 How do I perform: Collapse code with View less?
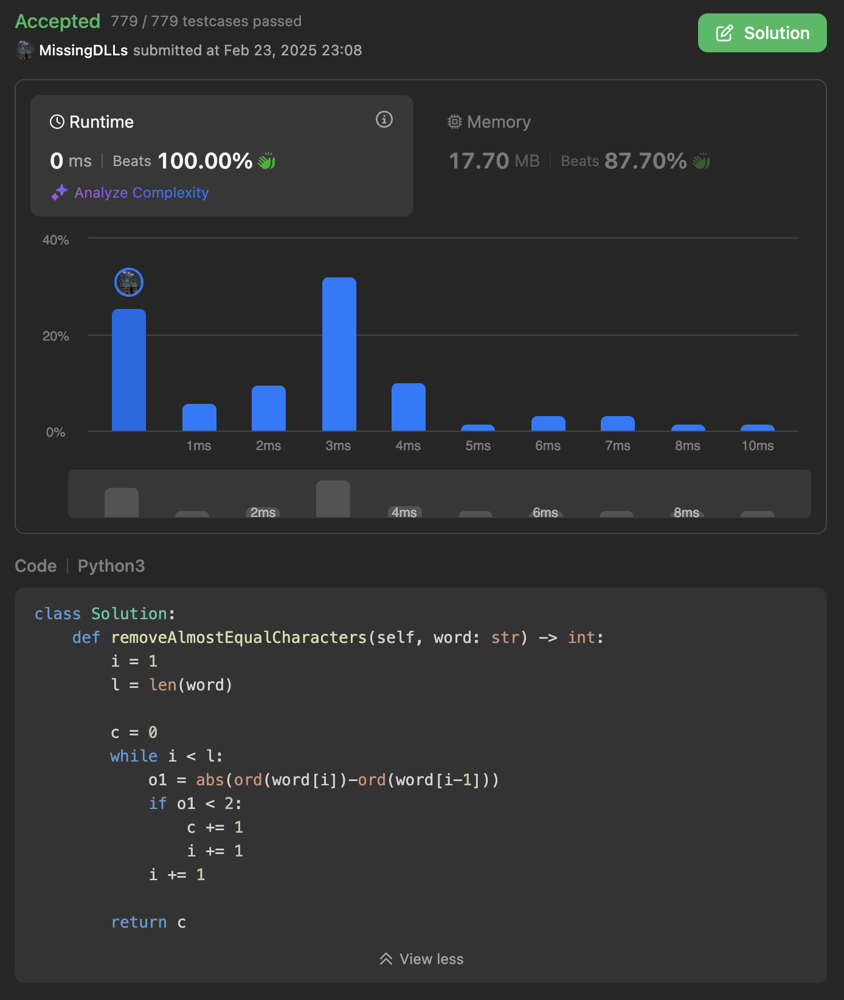[421, 959]
